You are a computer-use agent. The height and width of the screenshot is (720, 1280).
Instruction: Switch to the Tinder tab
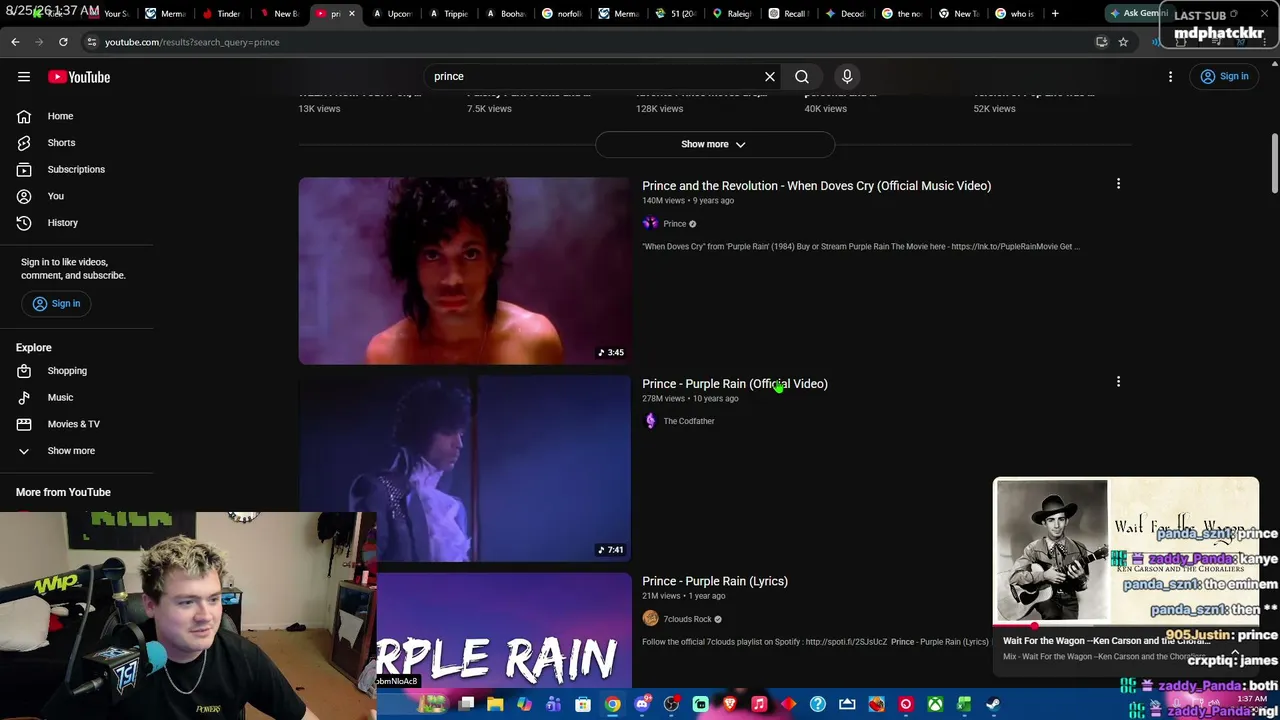[x=222, y=14]
